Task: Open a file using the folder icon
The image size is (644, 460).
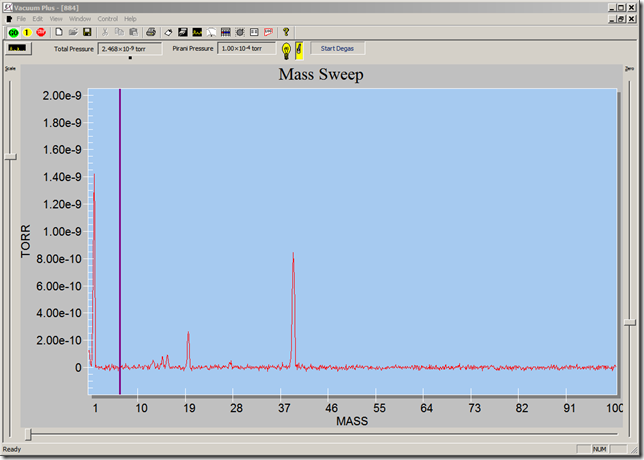Action: (x=73, y=32)
